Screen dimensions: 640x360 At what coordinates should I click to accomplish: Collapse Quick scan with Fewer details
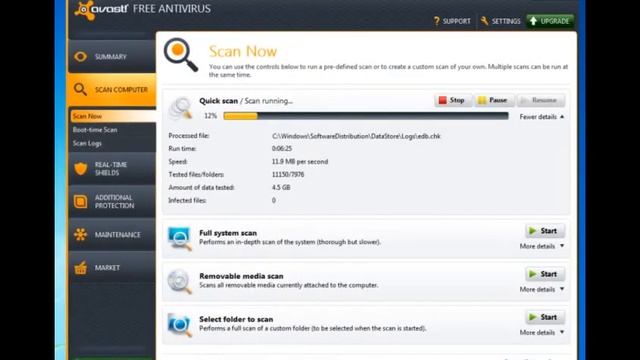(542, 117)
